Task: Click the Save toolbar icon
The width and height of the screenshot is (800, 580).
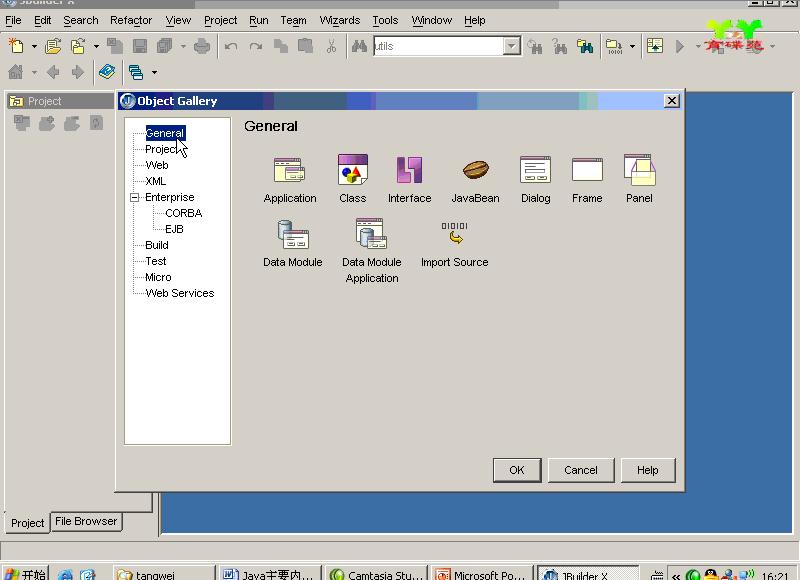Action: [140, 46]
